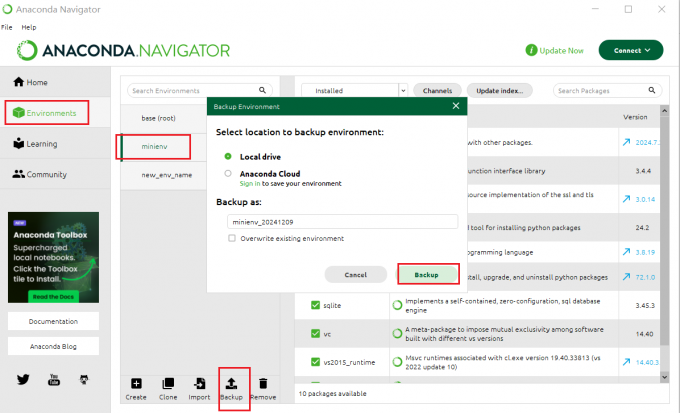Tick Overwrite existing environment checkbox
The height and width of the screenshot is (413, 680).
click(x=232, y=238)
